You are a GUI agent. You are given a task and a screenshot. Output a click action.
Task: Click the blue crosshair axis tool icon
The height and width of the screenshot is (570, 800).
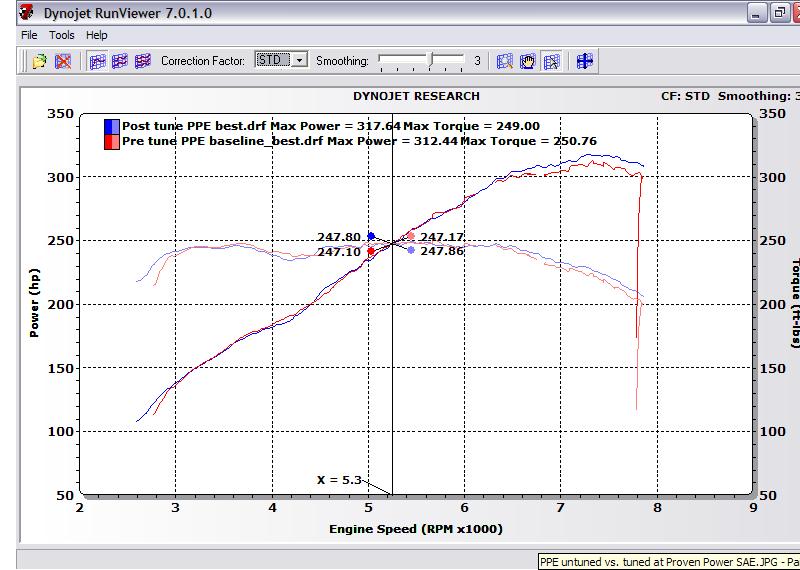pos(585,62)
